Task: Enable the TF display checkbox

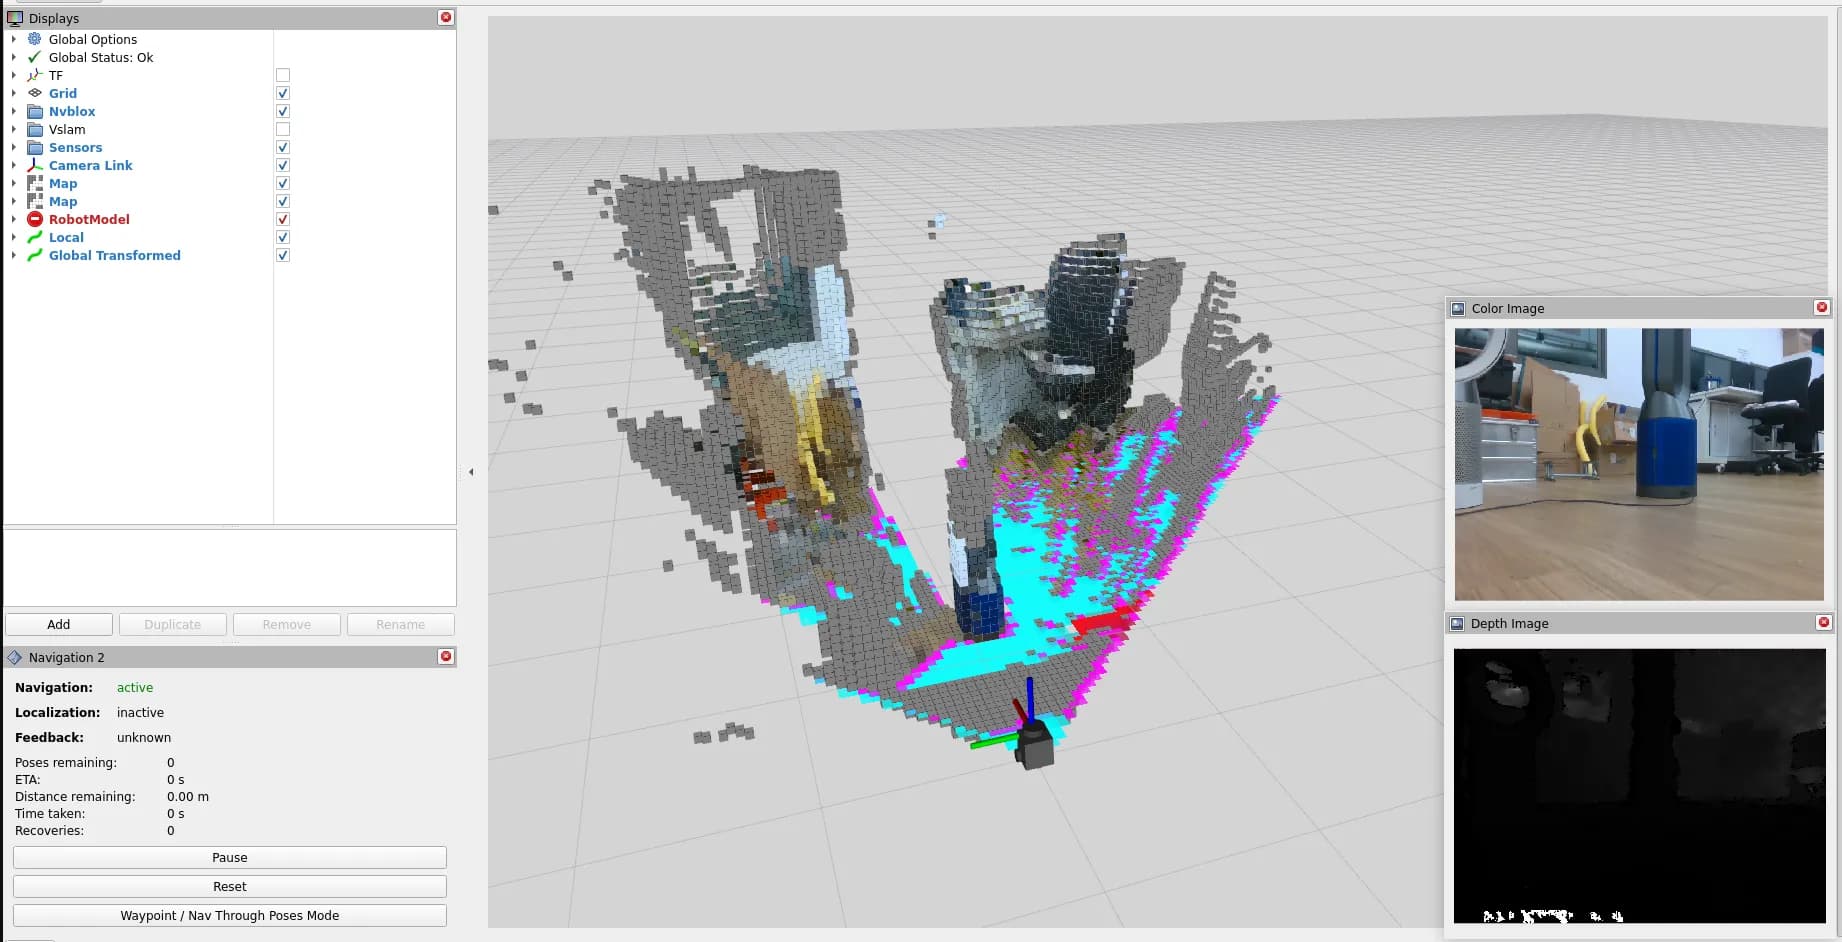Action: [x=283, y=75]
